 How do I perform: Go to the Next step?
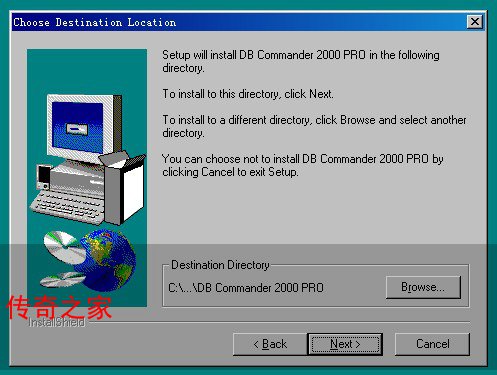coord(345,344)
